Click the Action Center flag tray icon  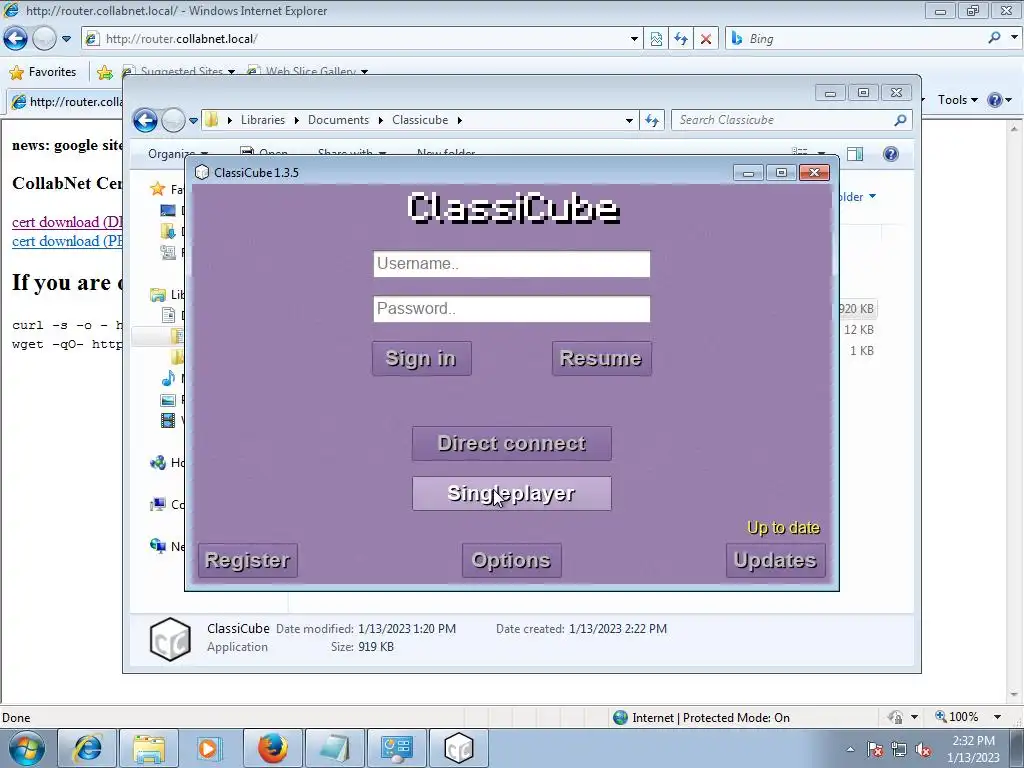point(874,749)
